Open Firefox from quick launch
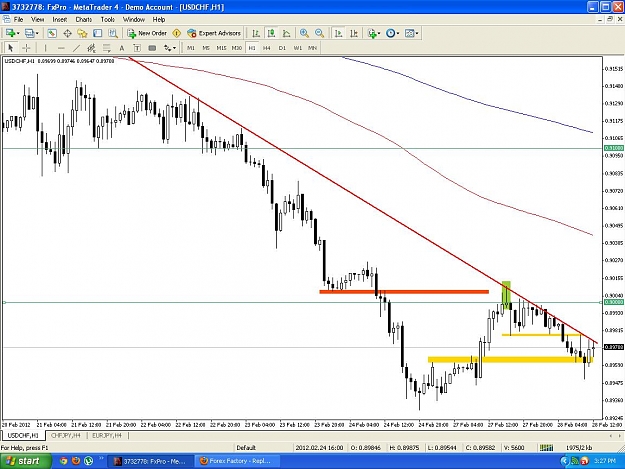Image resolution: width=625 pixels, height=469 pixels. point(76,461)
